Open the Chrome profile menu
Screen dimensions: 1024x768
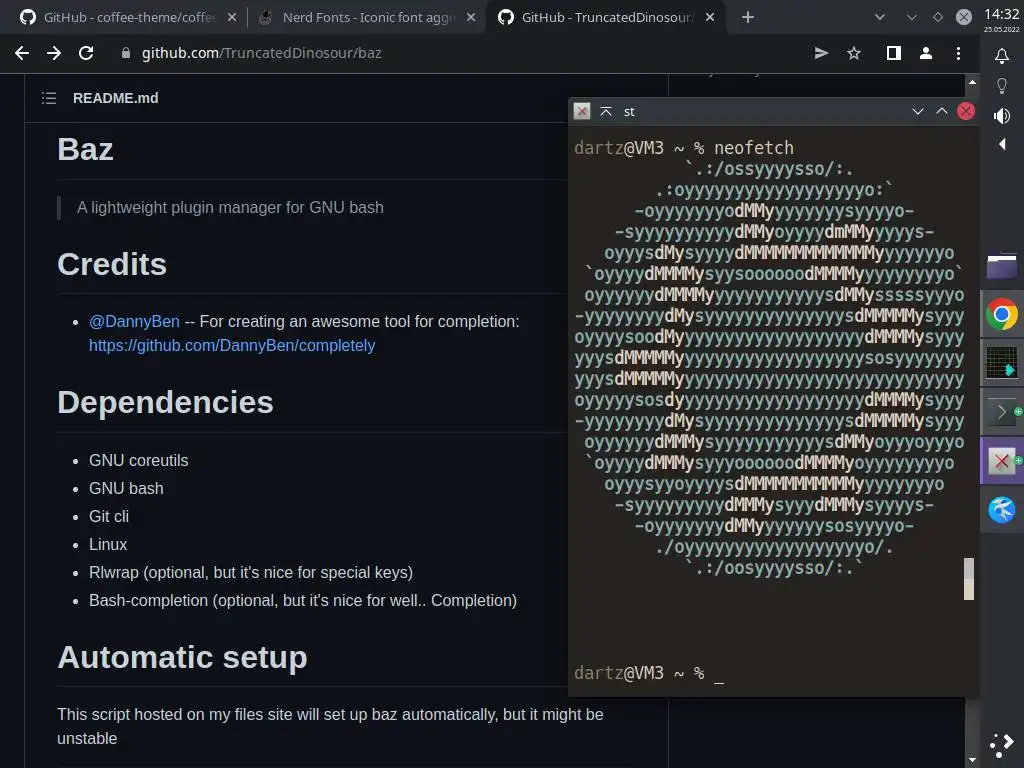coord(926,54)
